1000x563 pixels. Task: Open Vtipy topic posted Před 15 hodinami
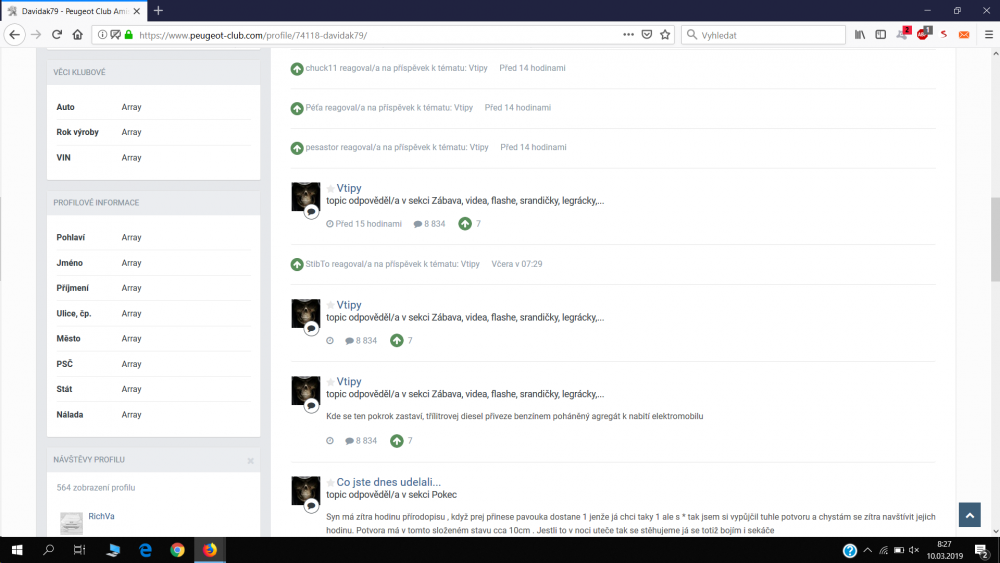tap(349, 188)
